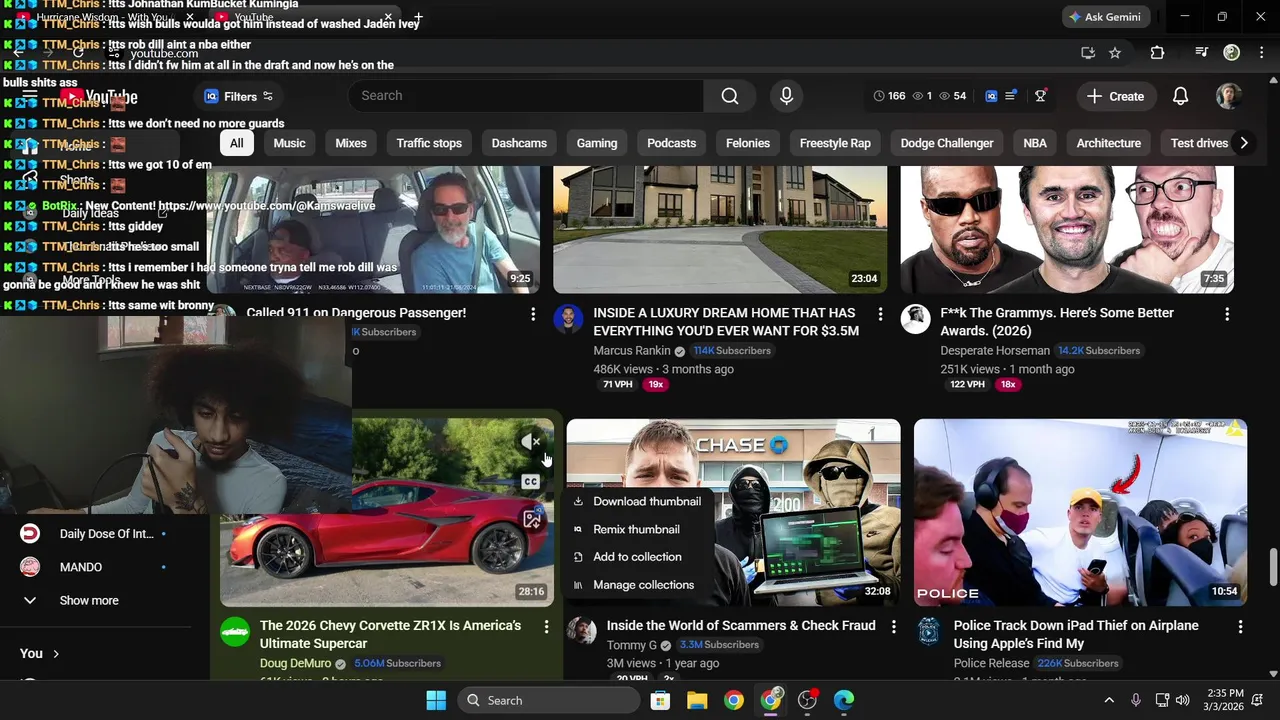Open more options for Luxury Dream Home video
This screenshot has width=1280, height=720.
(x=880, y=314)
